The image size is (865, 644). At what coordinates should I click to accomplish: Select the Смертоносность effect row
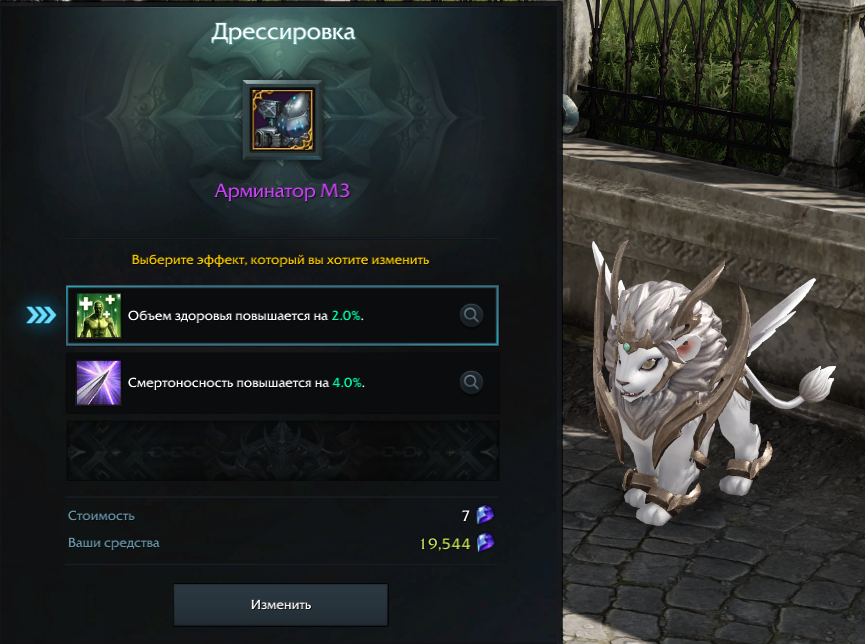click(x=282, y=382)
